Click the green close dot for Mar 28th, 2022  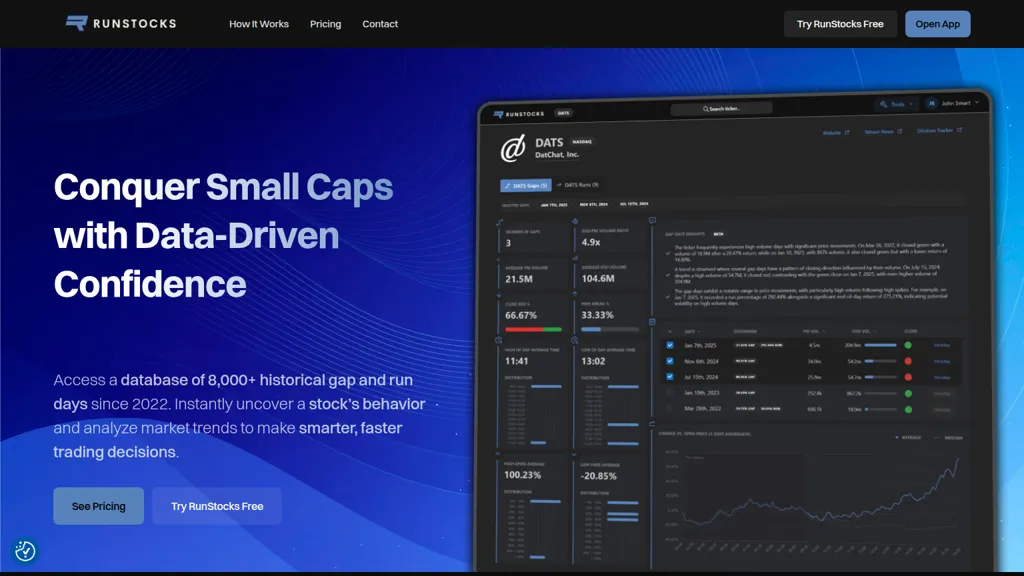(x=908, y=409)
